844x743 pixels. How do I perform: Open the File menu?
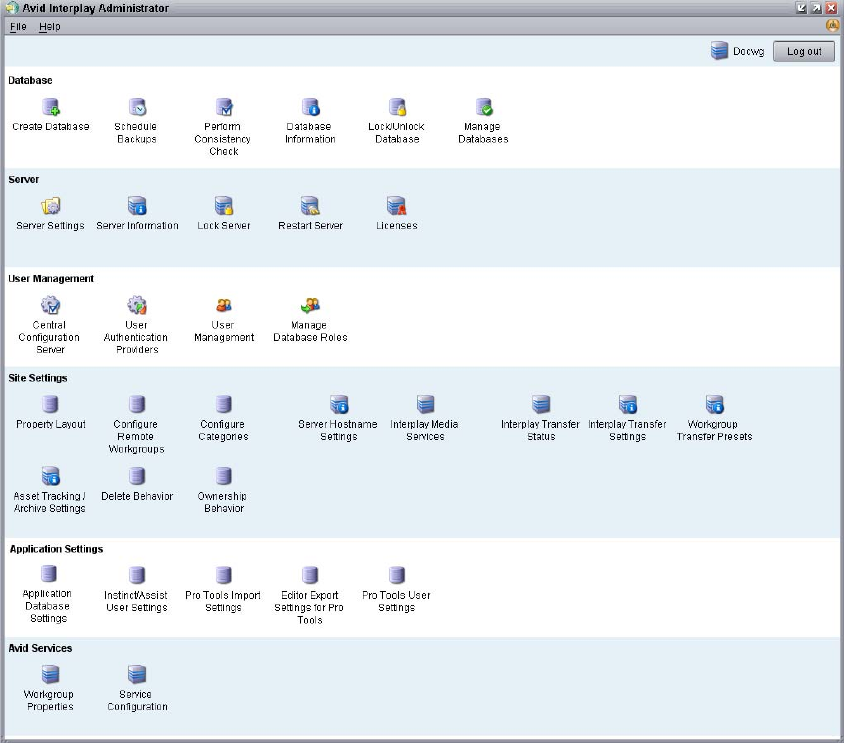pyautogui.click(x=18, y=26)
